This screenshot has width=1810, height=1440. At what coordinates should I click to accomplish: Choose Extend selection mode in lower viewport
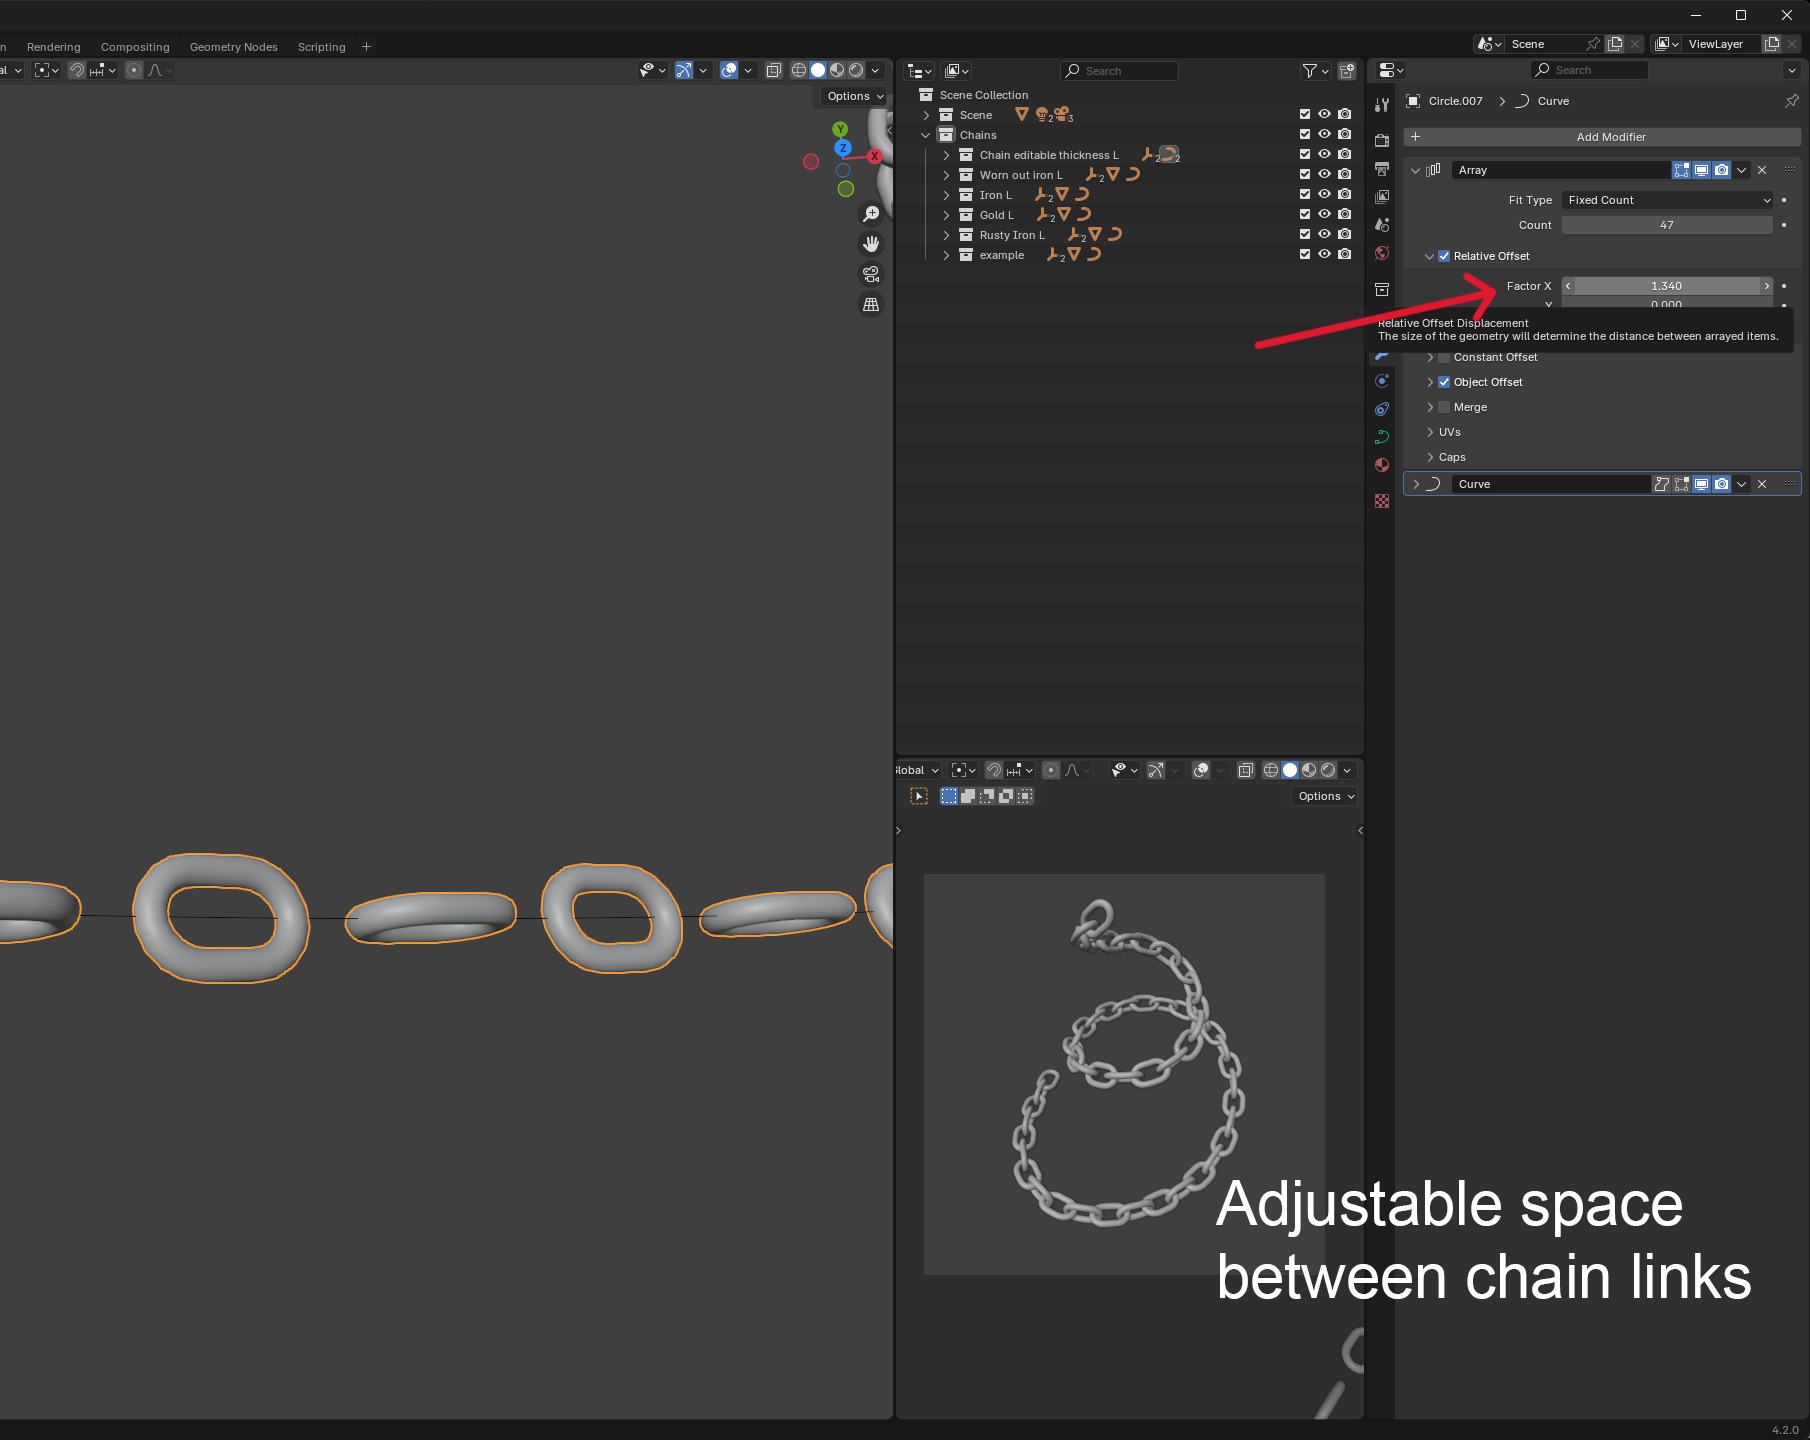click(968, 796)
